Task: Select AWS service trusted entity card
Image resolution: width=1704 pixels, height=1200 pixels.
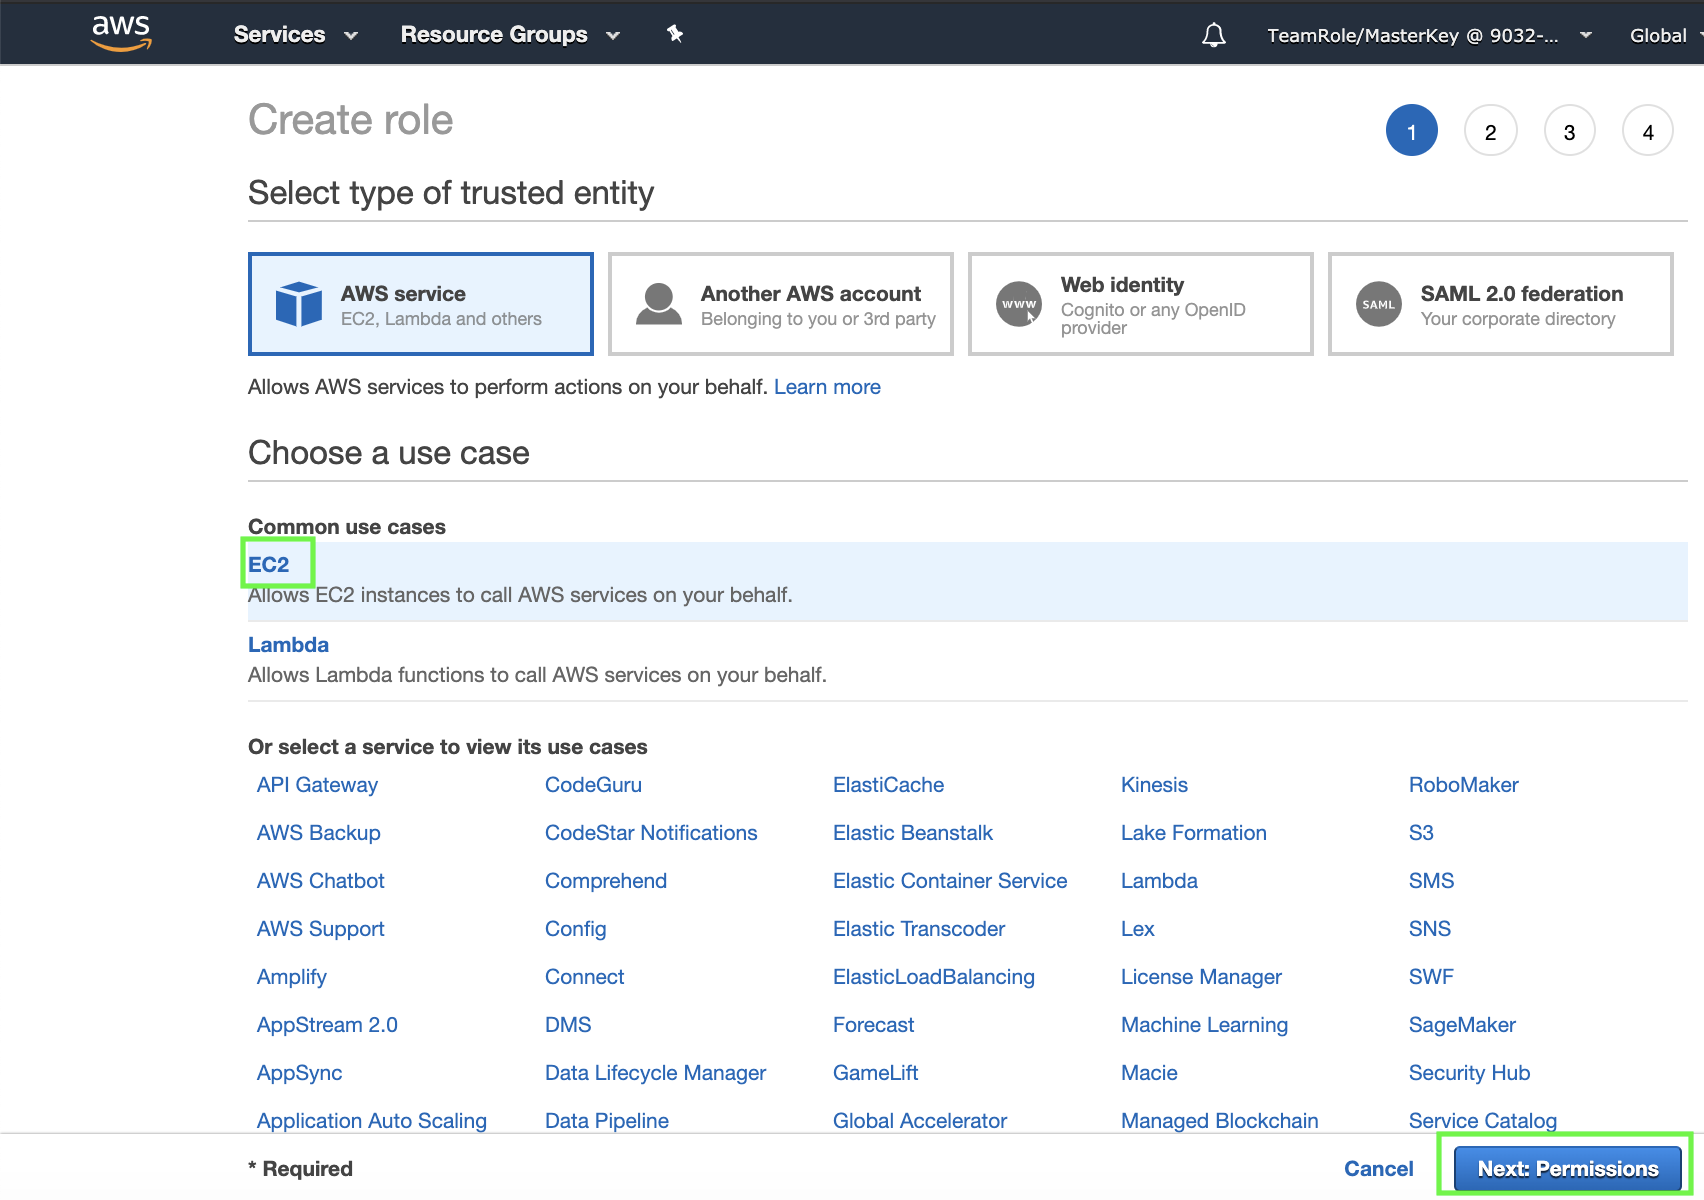Action: 421,304
